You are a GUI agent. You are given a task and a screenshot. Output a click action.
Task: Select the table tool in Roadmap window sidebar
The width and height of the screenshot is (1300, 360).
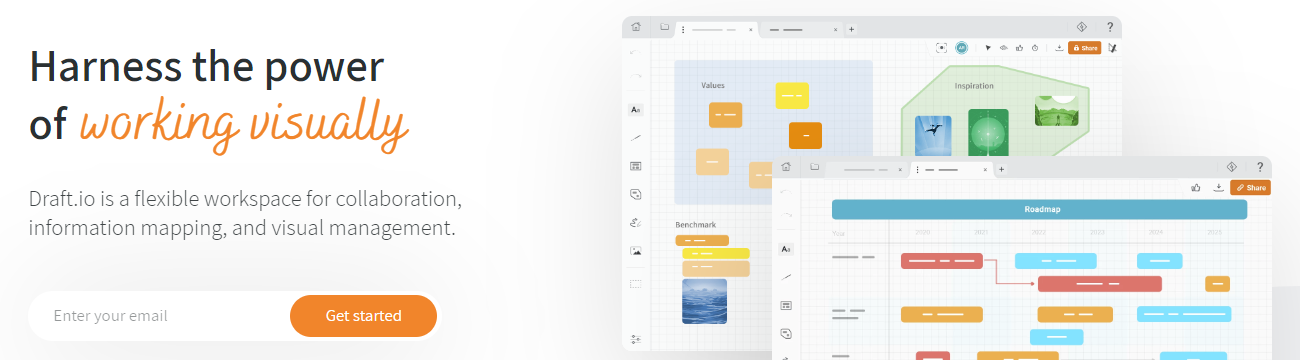point(787,305)
